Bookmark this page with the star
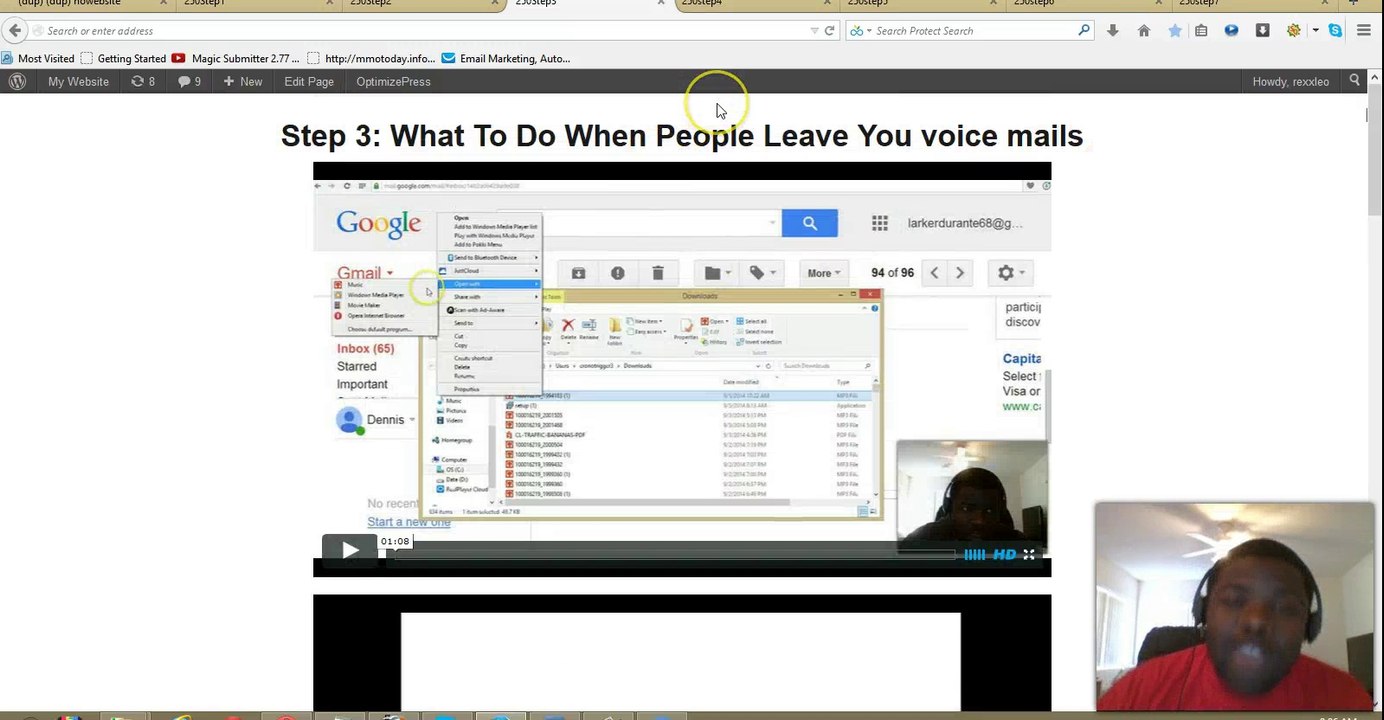Image resolution: width=1384 pixels, height=720 pixels. point(1174,31)
